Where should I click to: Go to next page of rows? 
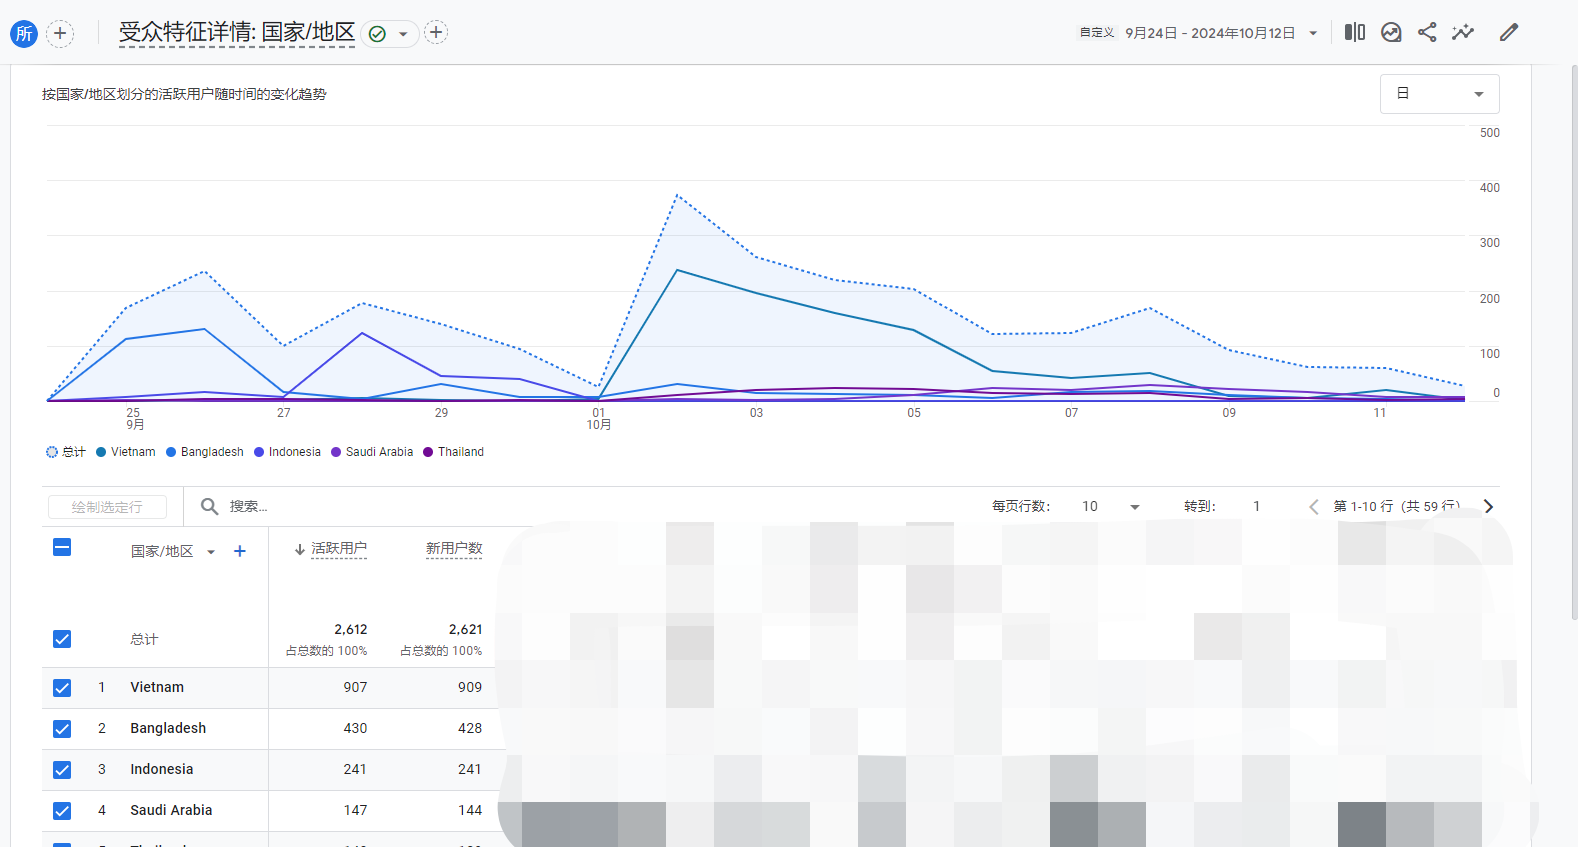(1488, 507)
